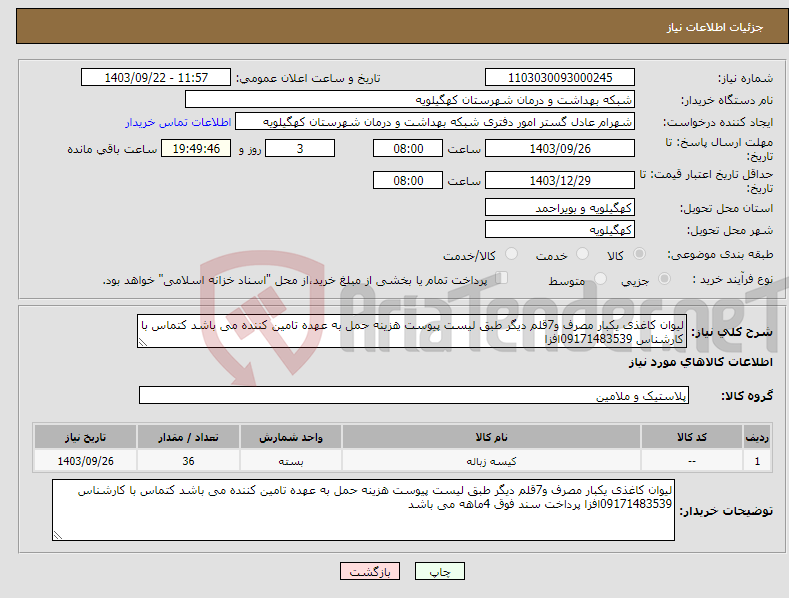Click the نوع فرآیند خرید label
Viewport: 789px width, 598px height.
[x=733, y=279]
